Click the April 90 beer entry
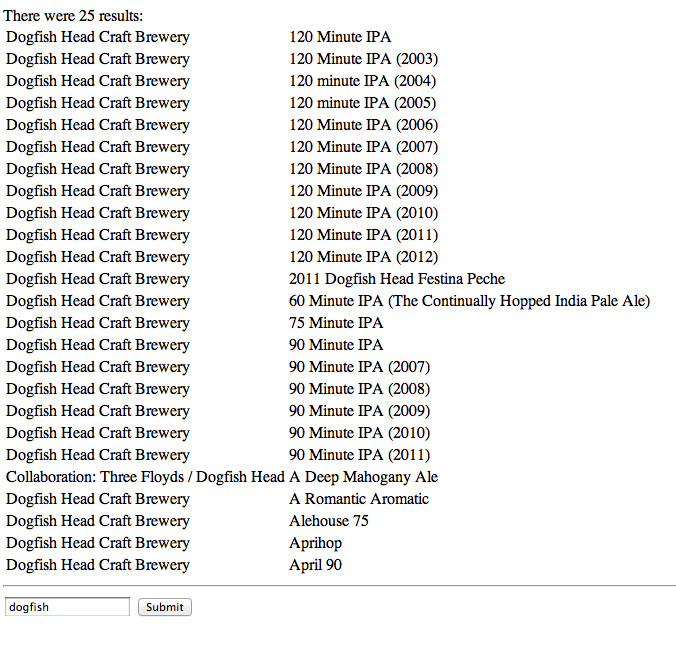The image size is (676, 661). click(x=315, y=565)
